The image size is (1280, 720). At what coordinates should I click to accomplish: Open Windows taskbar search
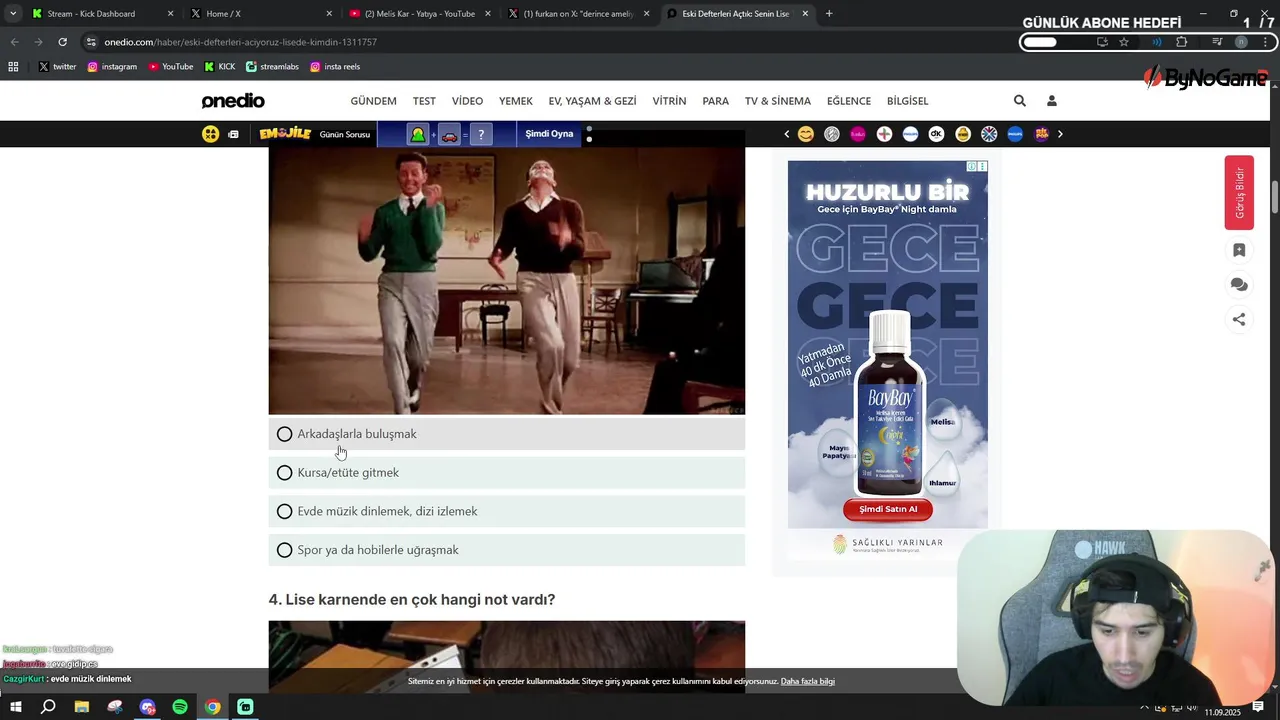[x=48, y=707]
